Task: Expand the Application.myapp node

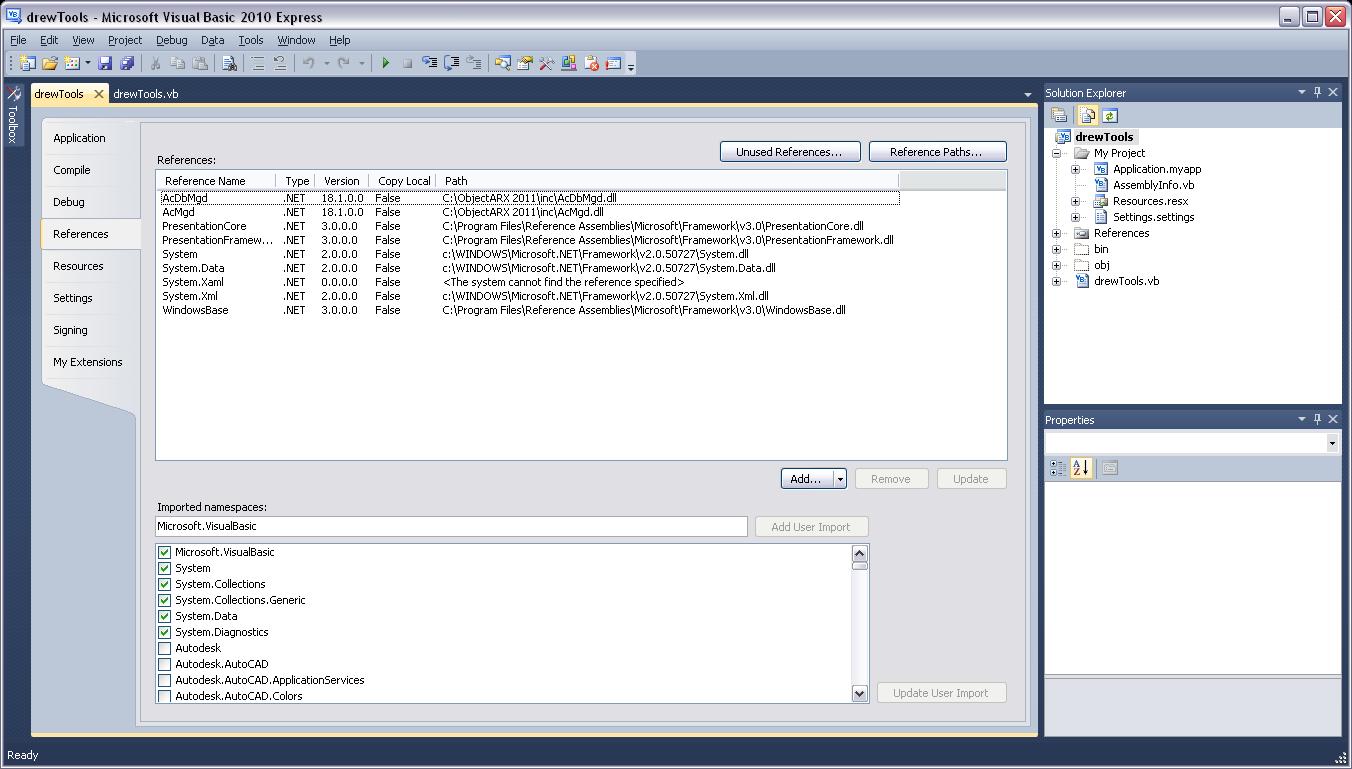Action: 1076,169
